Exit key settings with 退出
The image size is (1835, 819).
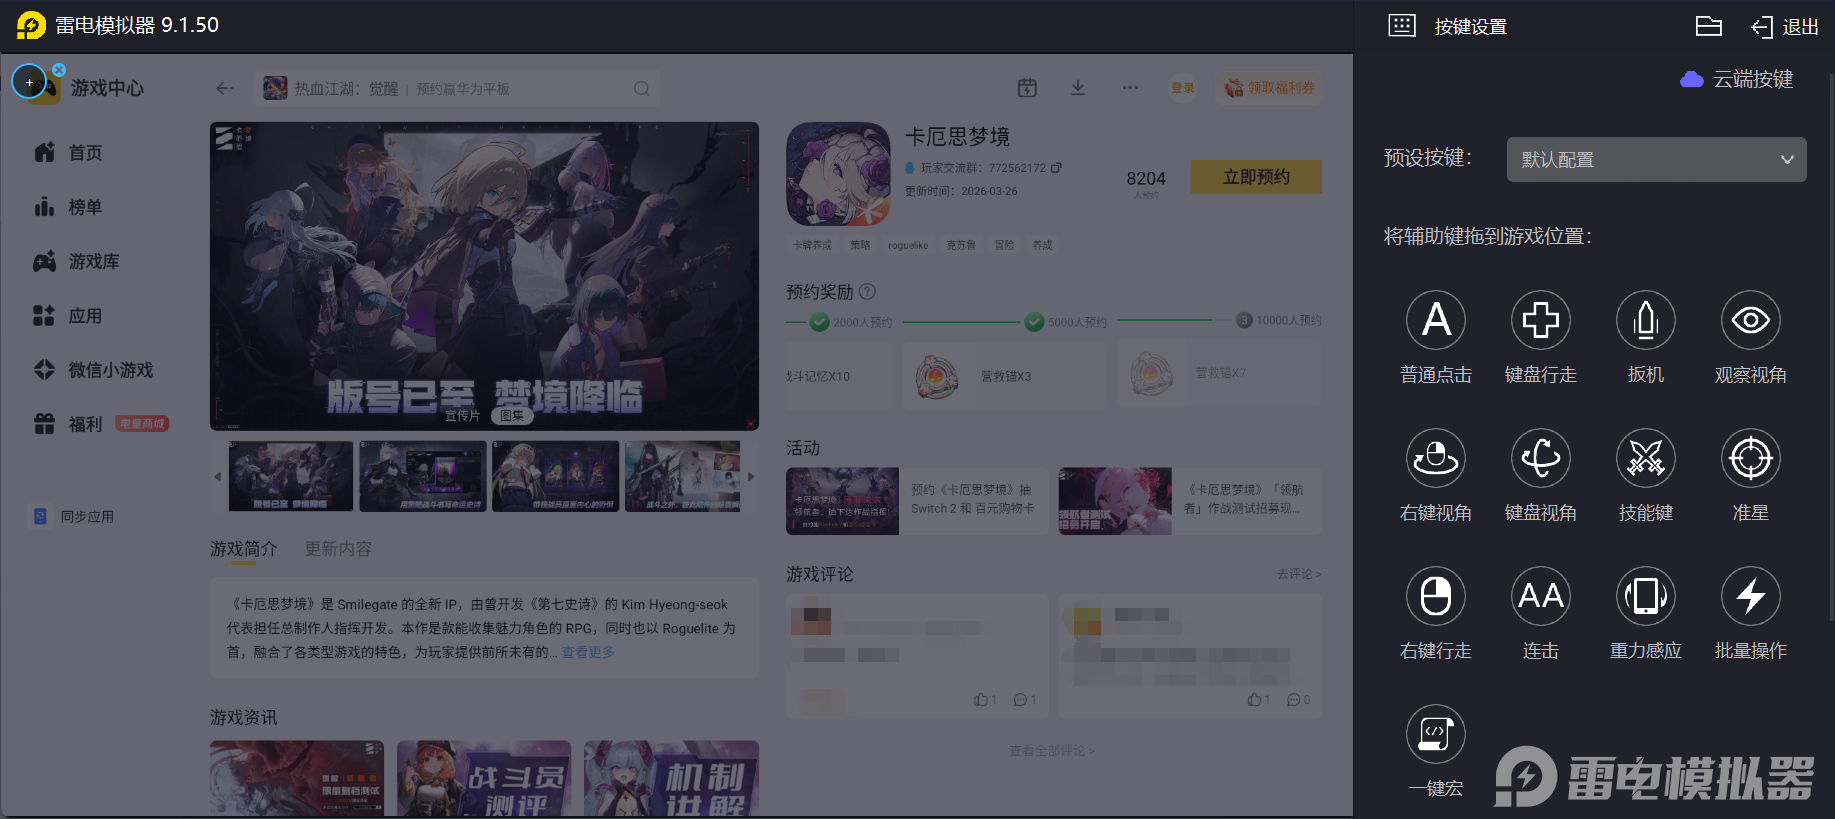pos(1785,27)
